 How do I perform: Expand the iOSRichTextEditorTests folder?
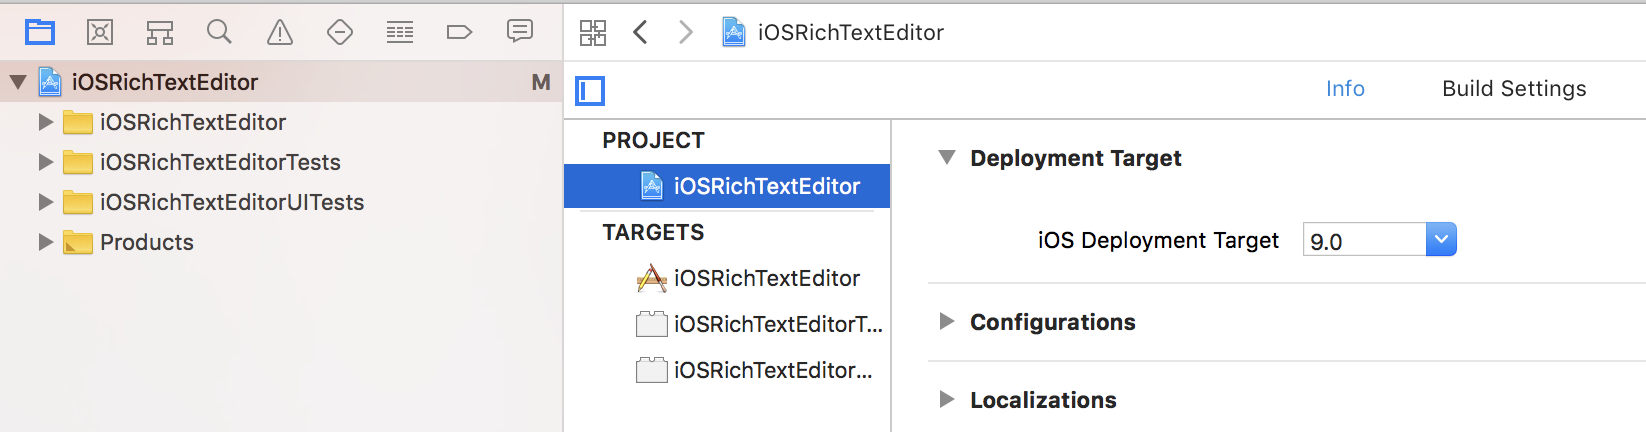(x=45, y=162)
